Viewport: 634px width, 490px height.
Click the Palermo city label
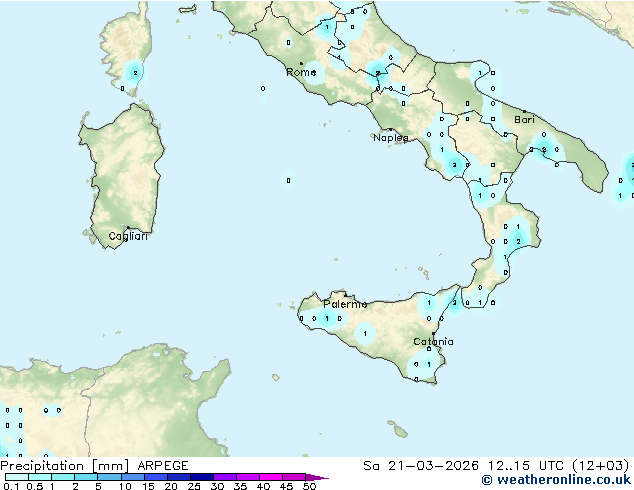coord(345,304)
